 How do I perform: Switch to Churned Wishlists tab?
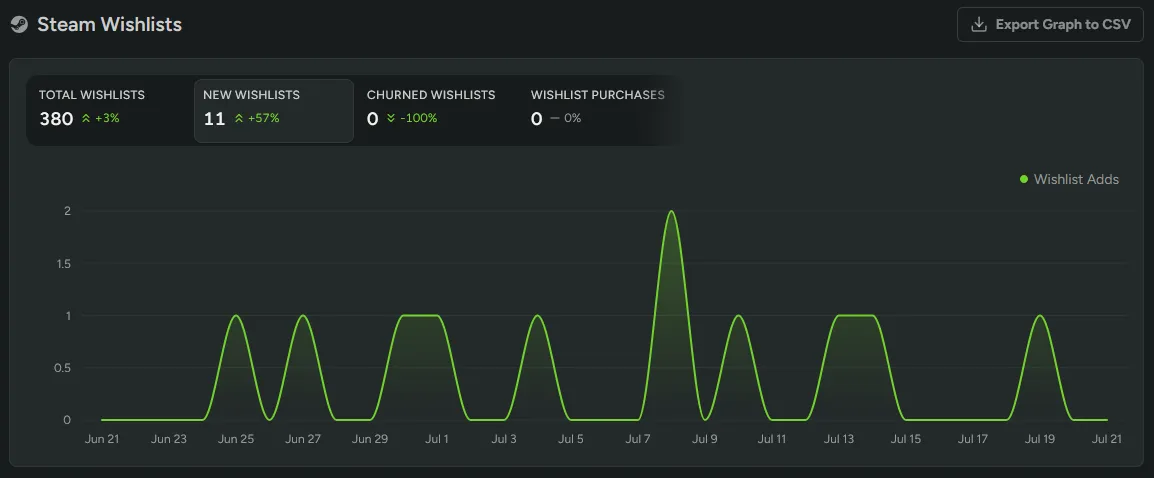438,110
